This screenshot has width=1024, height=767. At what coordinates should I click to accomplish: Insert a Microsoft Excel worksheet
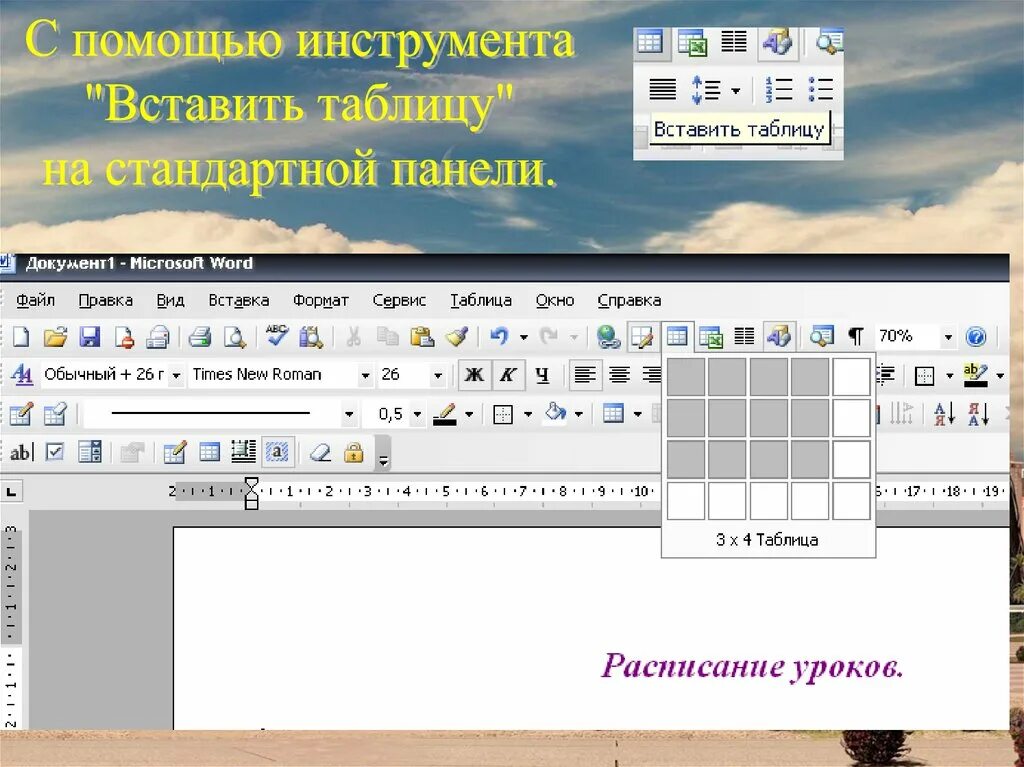(711, 337)
